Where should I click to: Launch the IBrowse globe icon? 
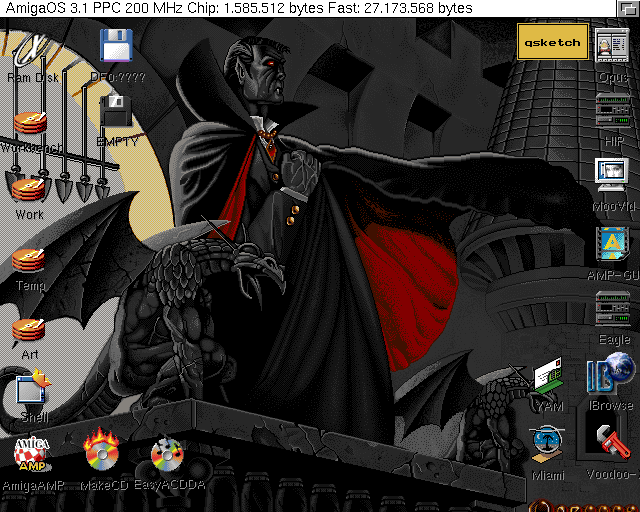pyautogui.click(x=611, y=374)
